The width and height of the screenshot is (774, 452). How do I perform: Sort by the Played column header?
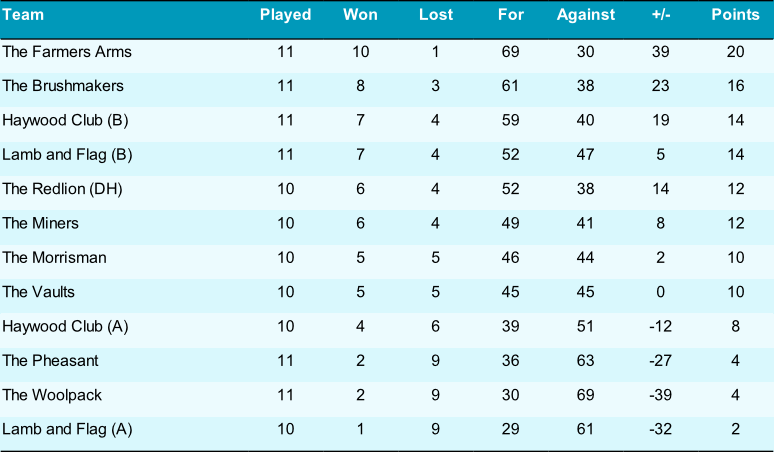285,15
